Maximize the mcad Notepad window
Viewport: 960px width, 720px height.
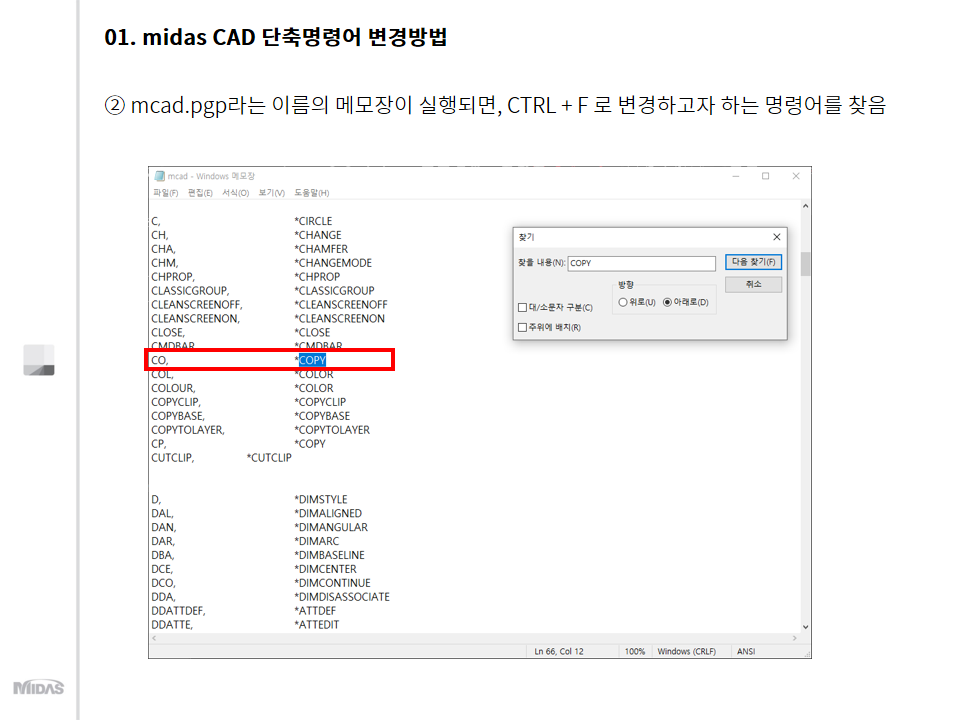[x=765, y=176]
